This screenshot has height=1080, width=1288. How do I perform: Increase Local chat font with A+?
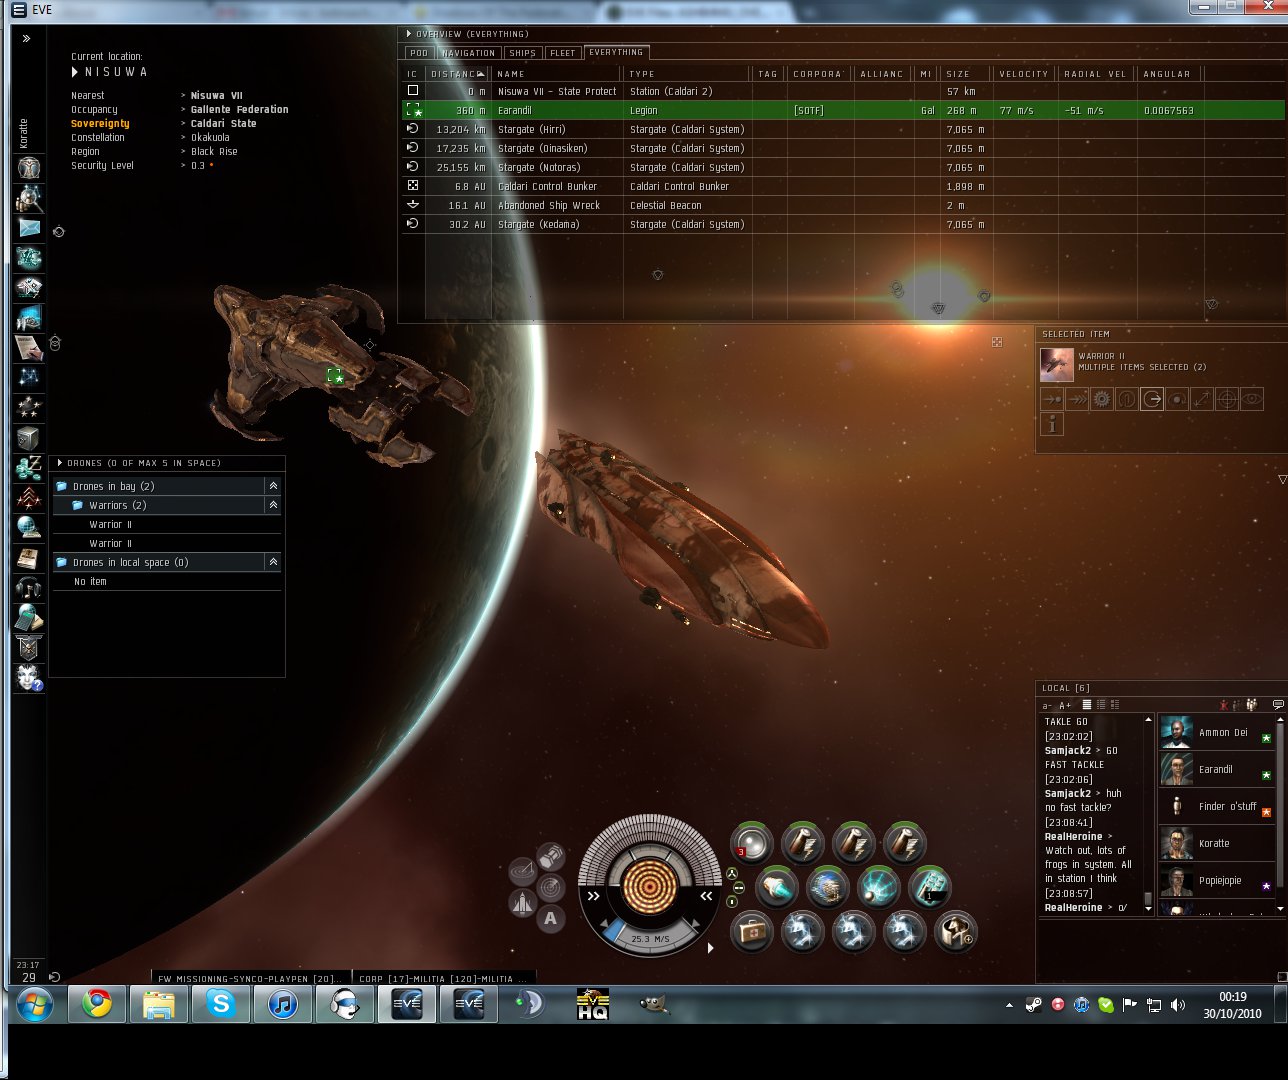1065,705
